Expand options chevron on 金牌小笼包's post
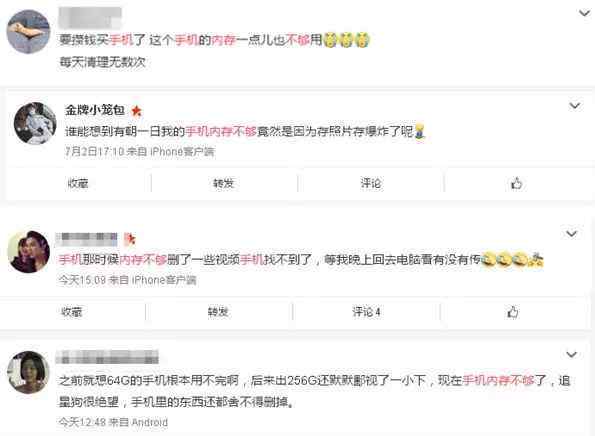Viewport: 595px width, 436px height. pyautogui.click(x=575, y=105)
